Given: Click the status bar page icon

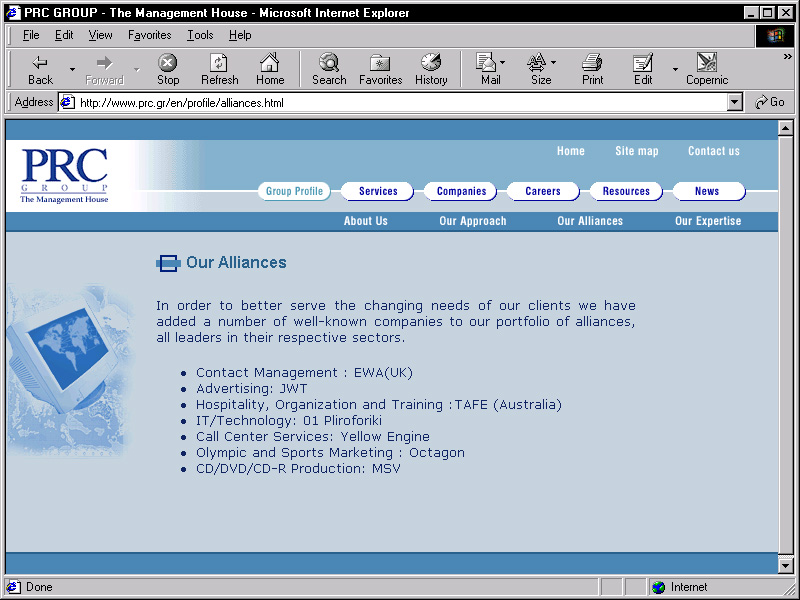Looking at the screenshot, I should tap(13, 587).
